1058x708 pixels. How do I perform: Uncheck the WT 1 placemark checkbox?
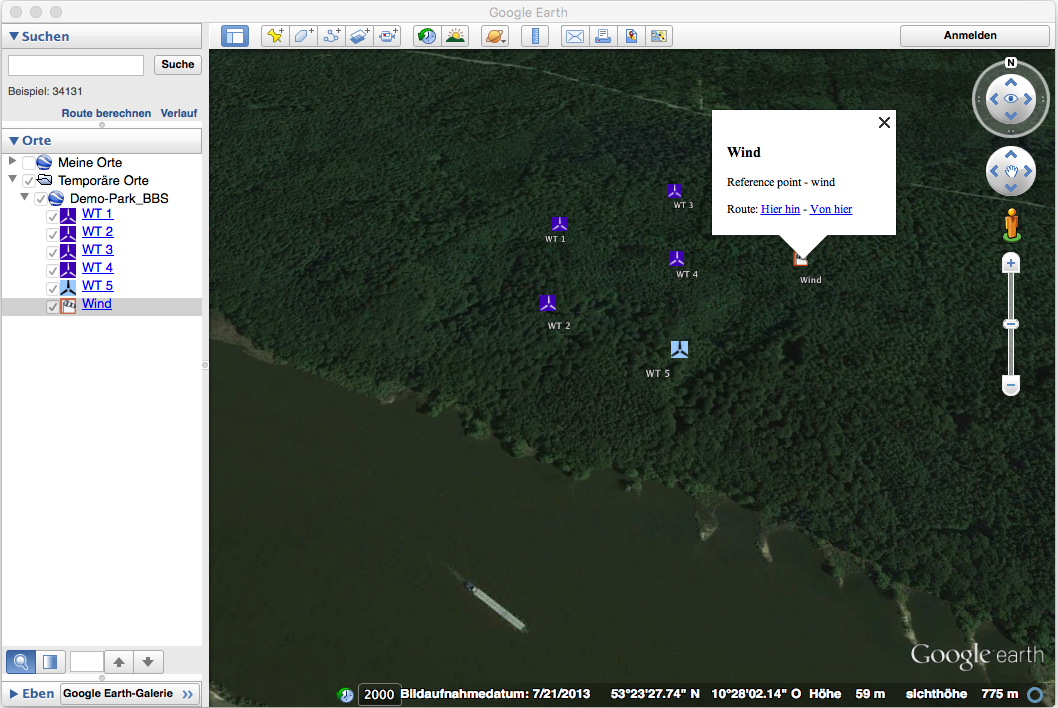coord(53,215)
